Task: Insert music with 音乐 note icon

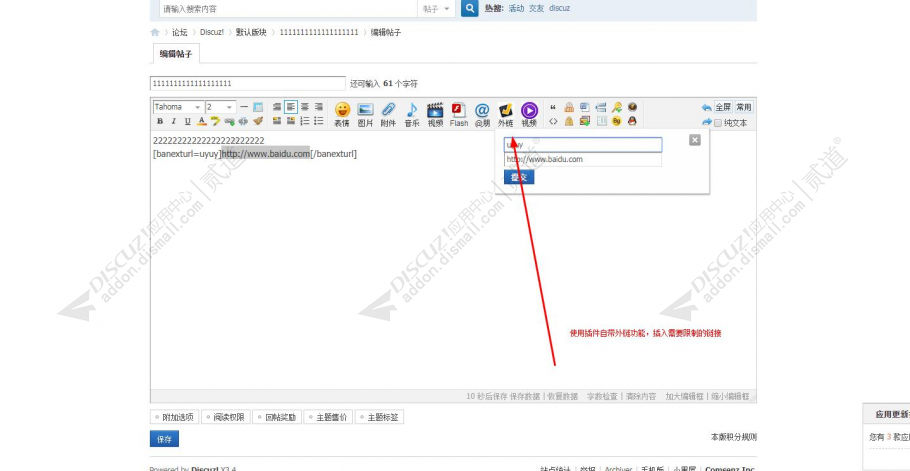Action: [411, 114]
